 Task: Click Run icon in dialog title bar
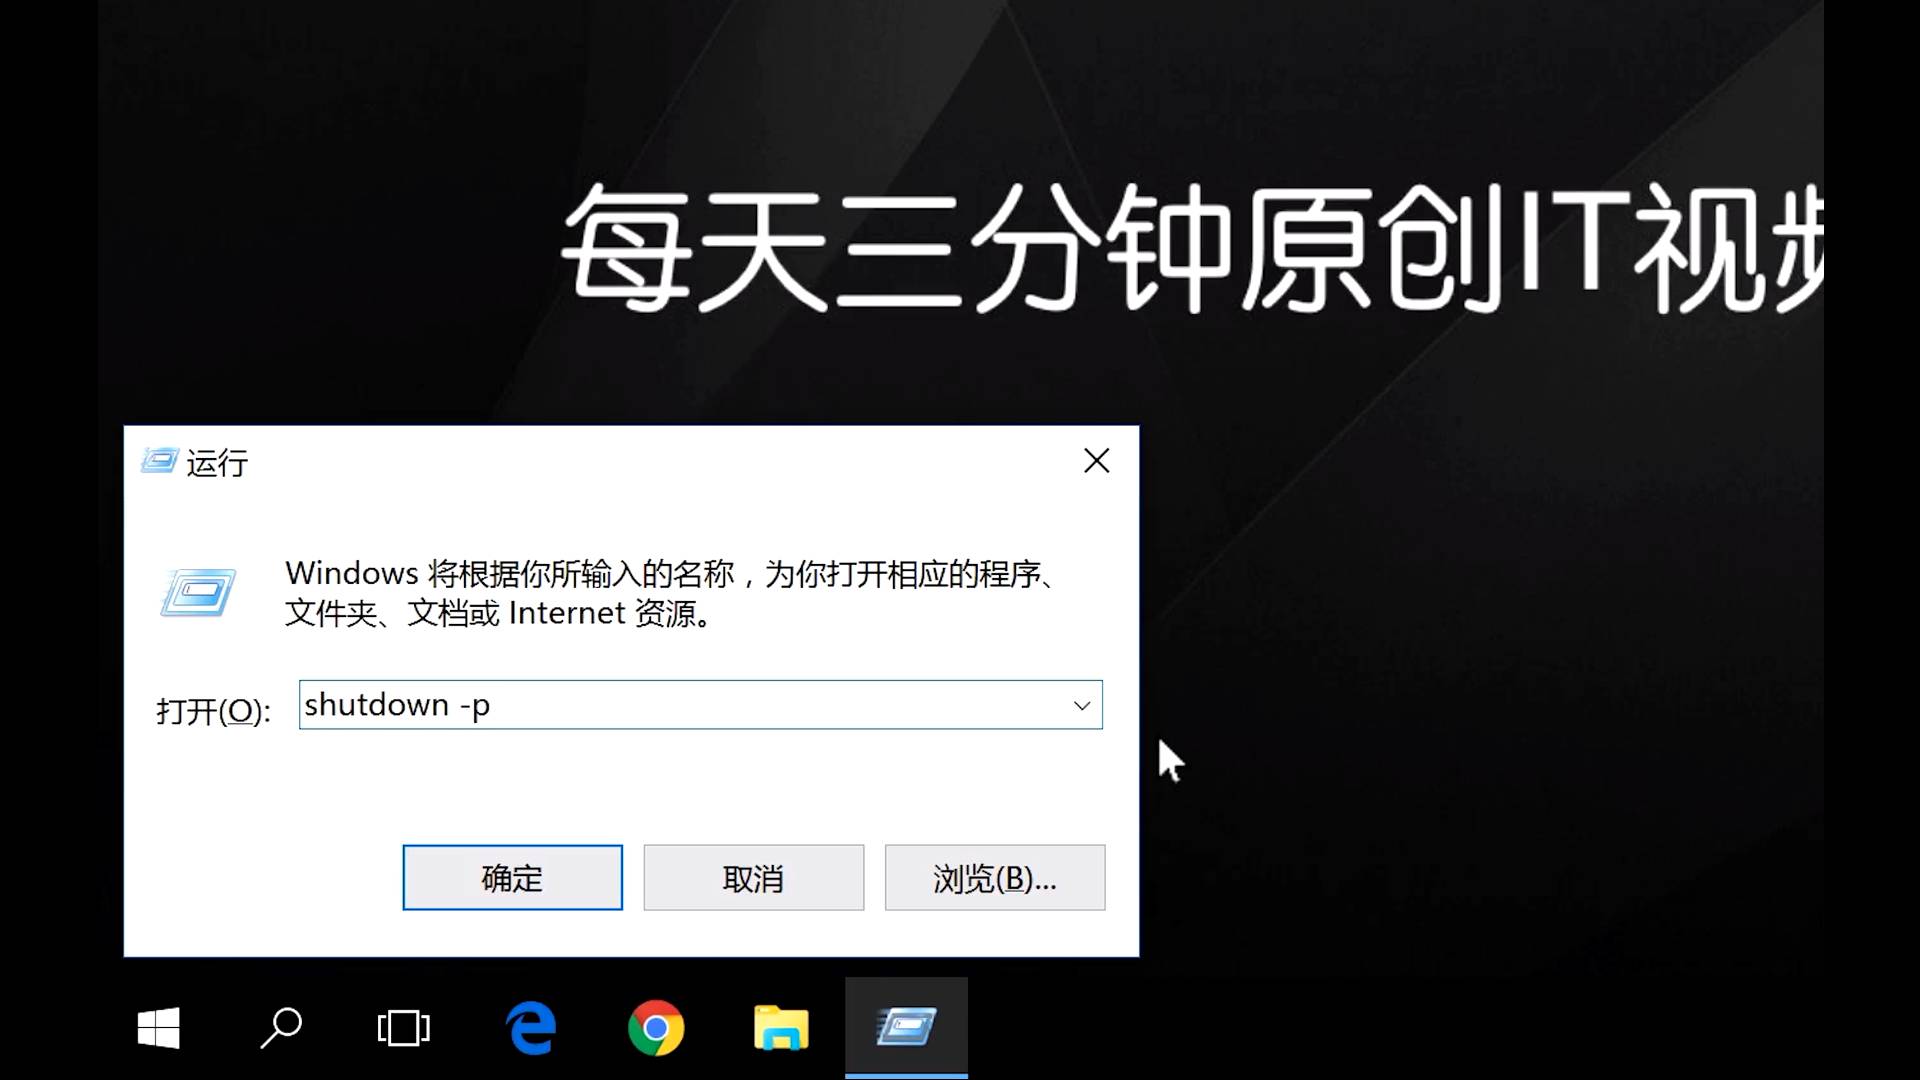[x=159, y=461]
